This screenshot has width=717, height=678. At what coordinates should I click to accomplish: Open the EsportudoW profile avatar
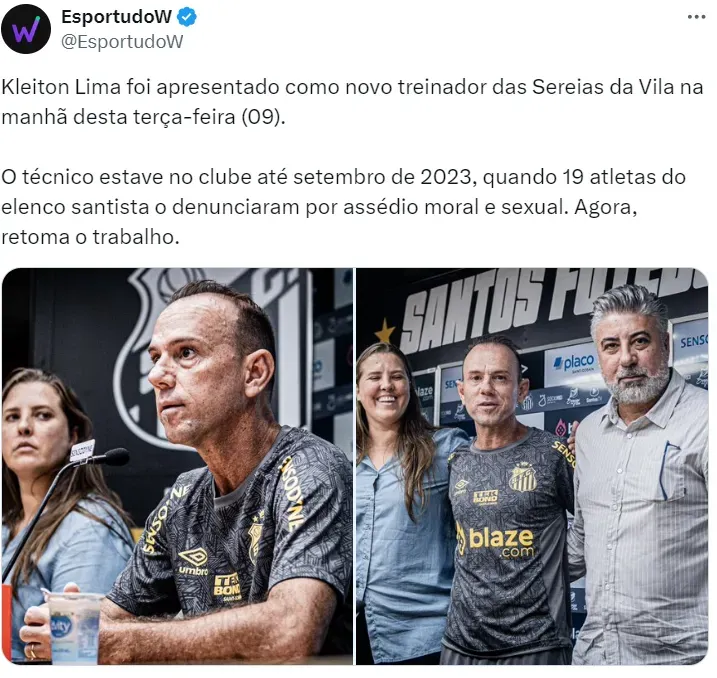[26, 29]
